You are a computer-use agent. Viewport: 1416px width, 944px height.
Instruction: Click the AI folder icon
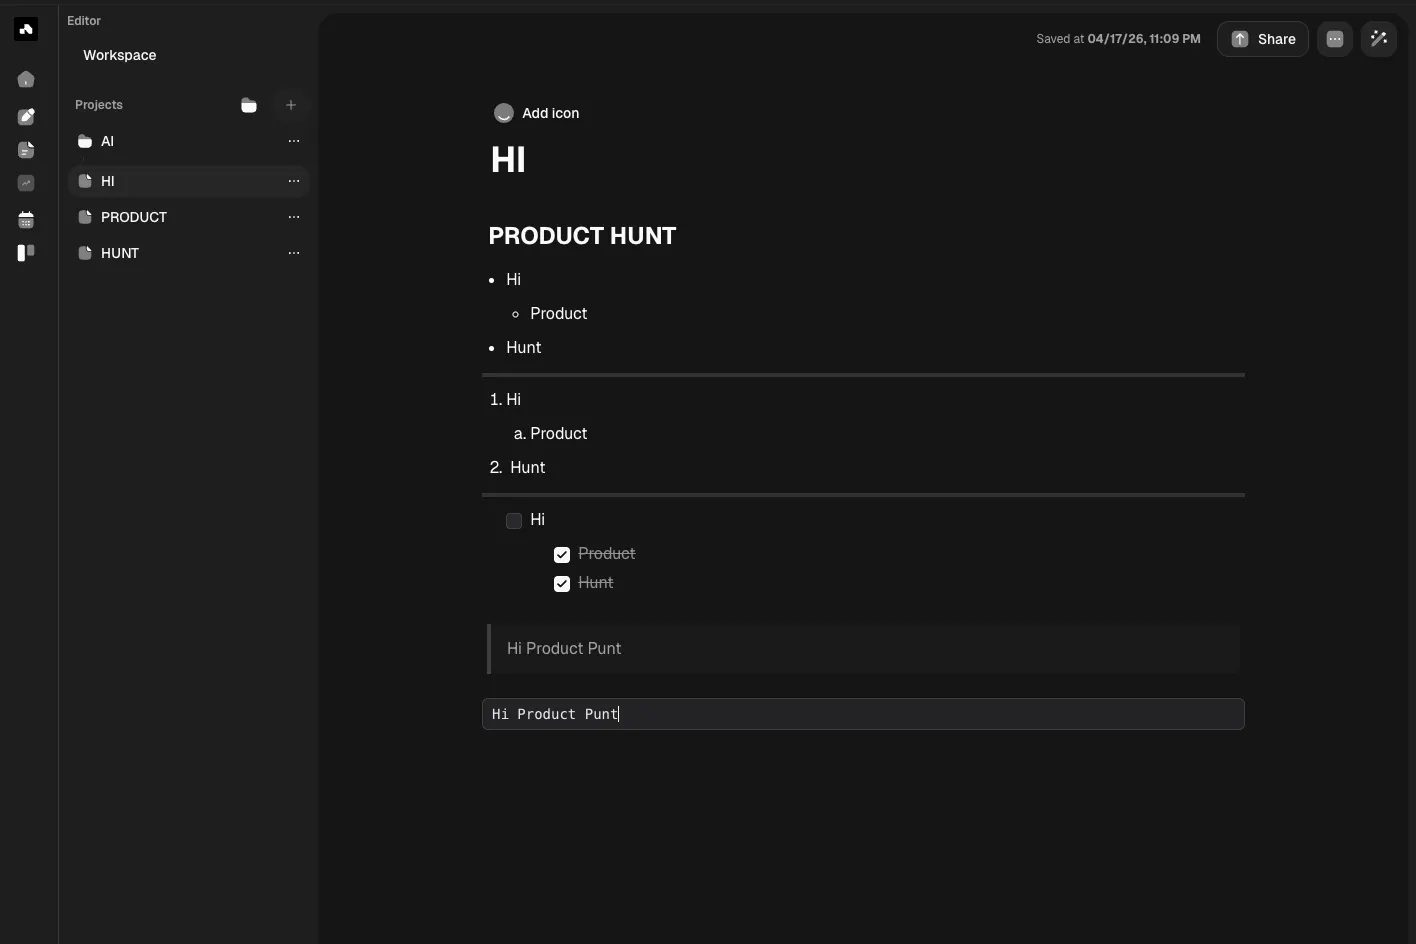tap(85, 141)
